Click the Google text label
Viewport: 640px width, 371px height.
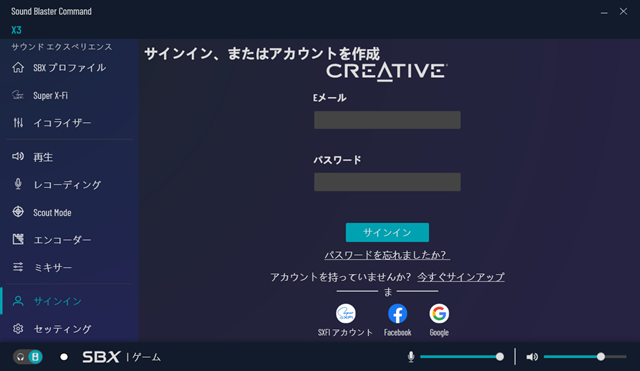point(439,333)
